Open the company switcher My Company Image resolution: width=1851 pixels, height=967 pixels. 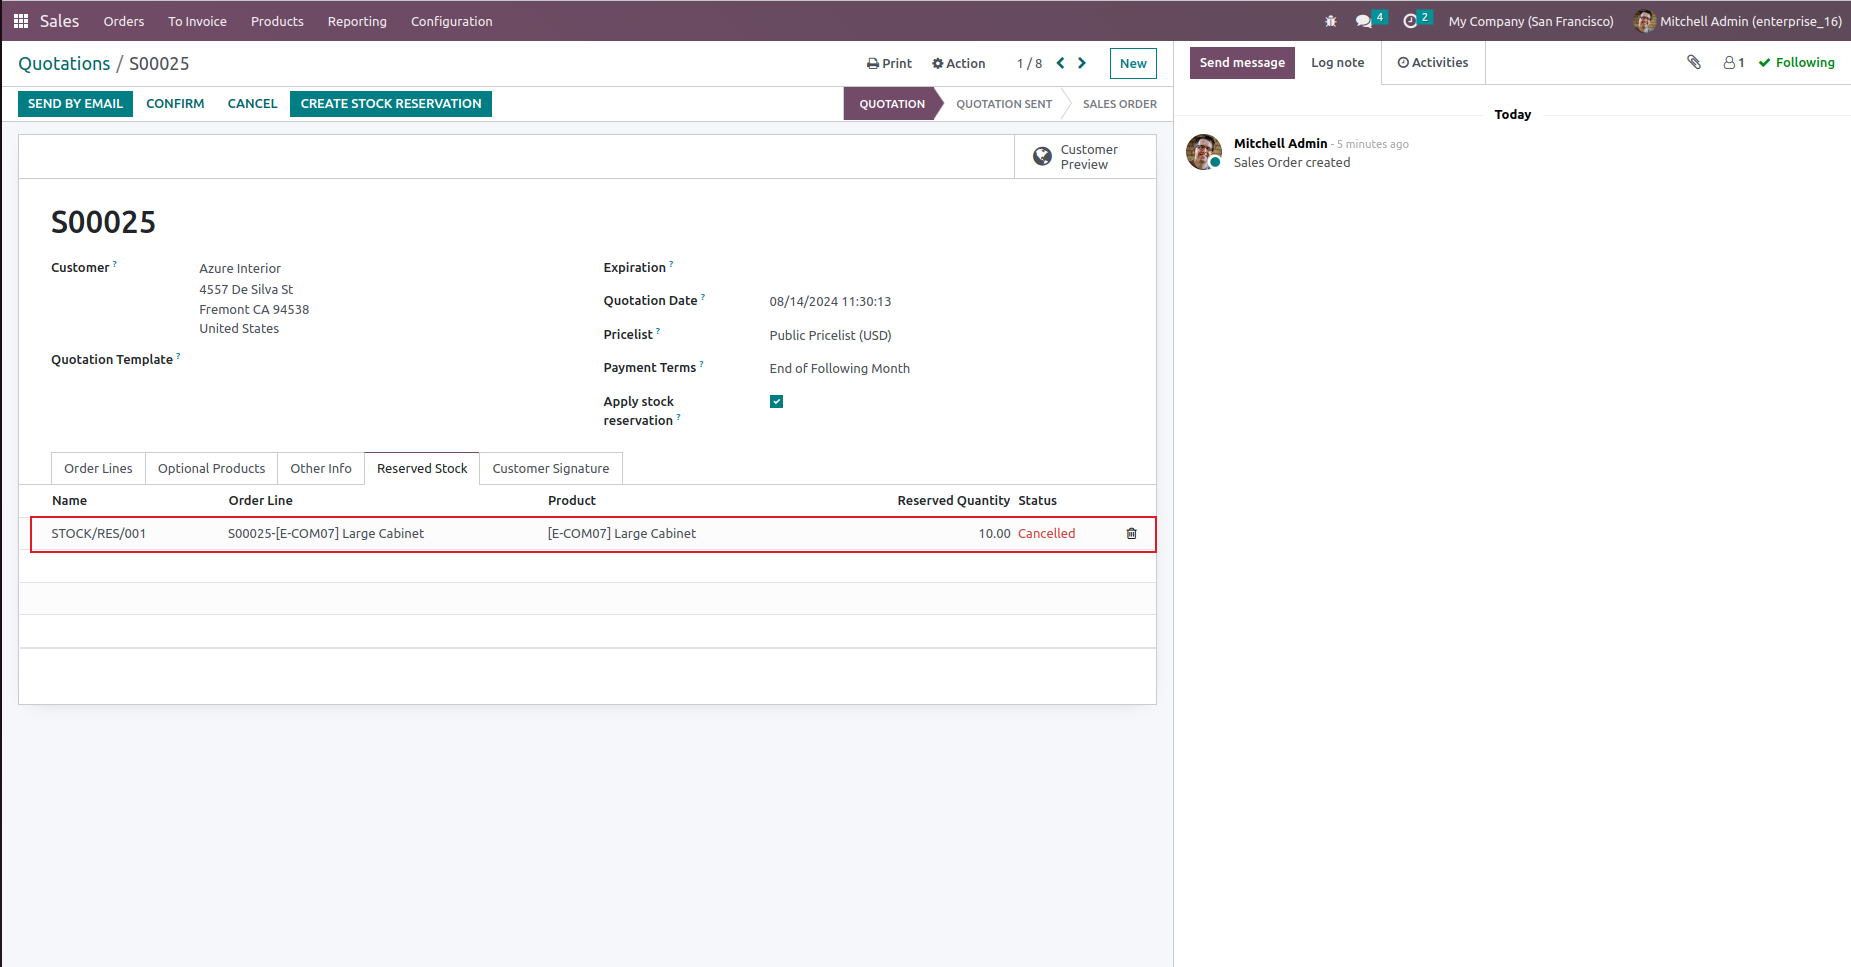click(1531, 21)
